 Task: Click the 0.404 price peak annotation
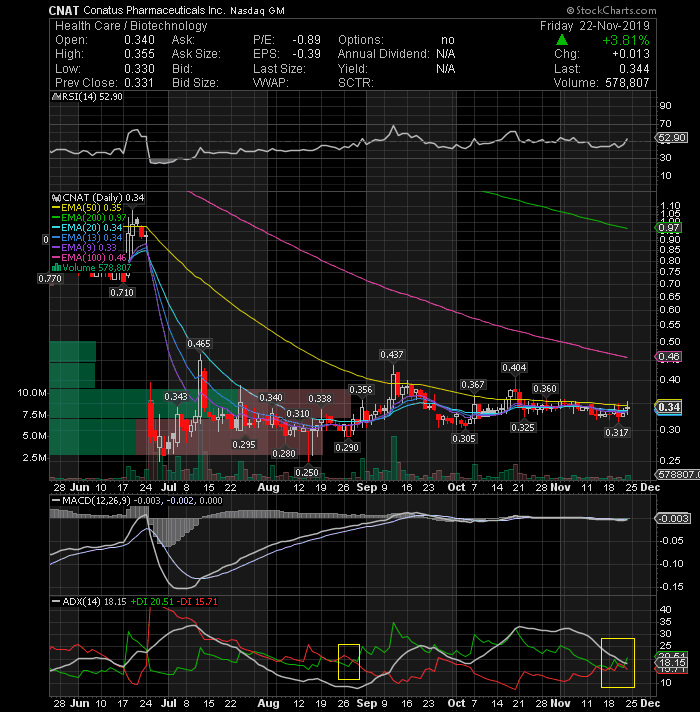[514, 367]
